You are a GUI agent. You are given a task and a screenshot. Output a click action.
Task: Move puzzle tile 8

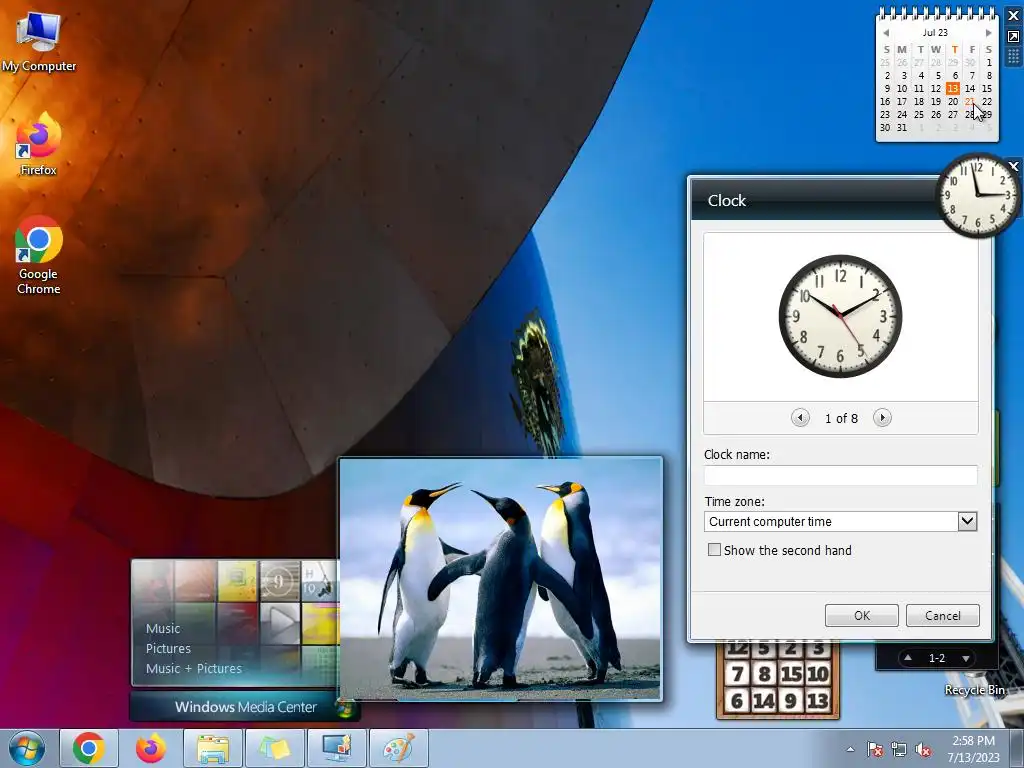[764, 673]
